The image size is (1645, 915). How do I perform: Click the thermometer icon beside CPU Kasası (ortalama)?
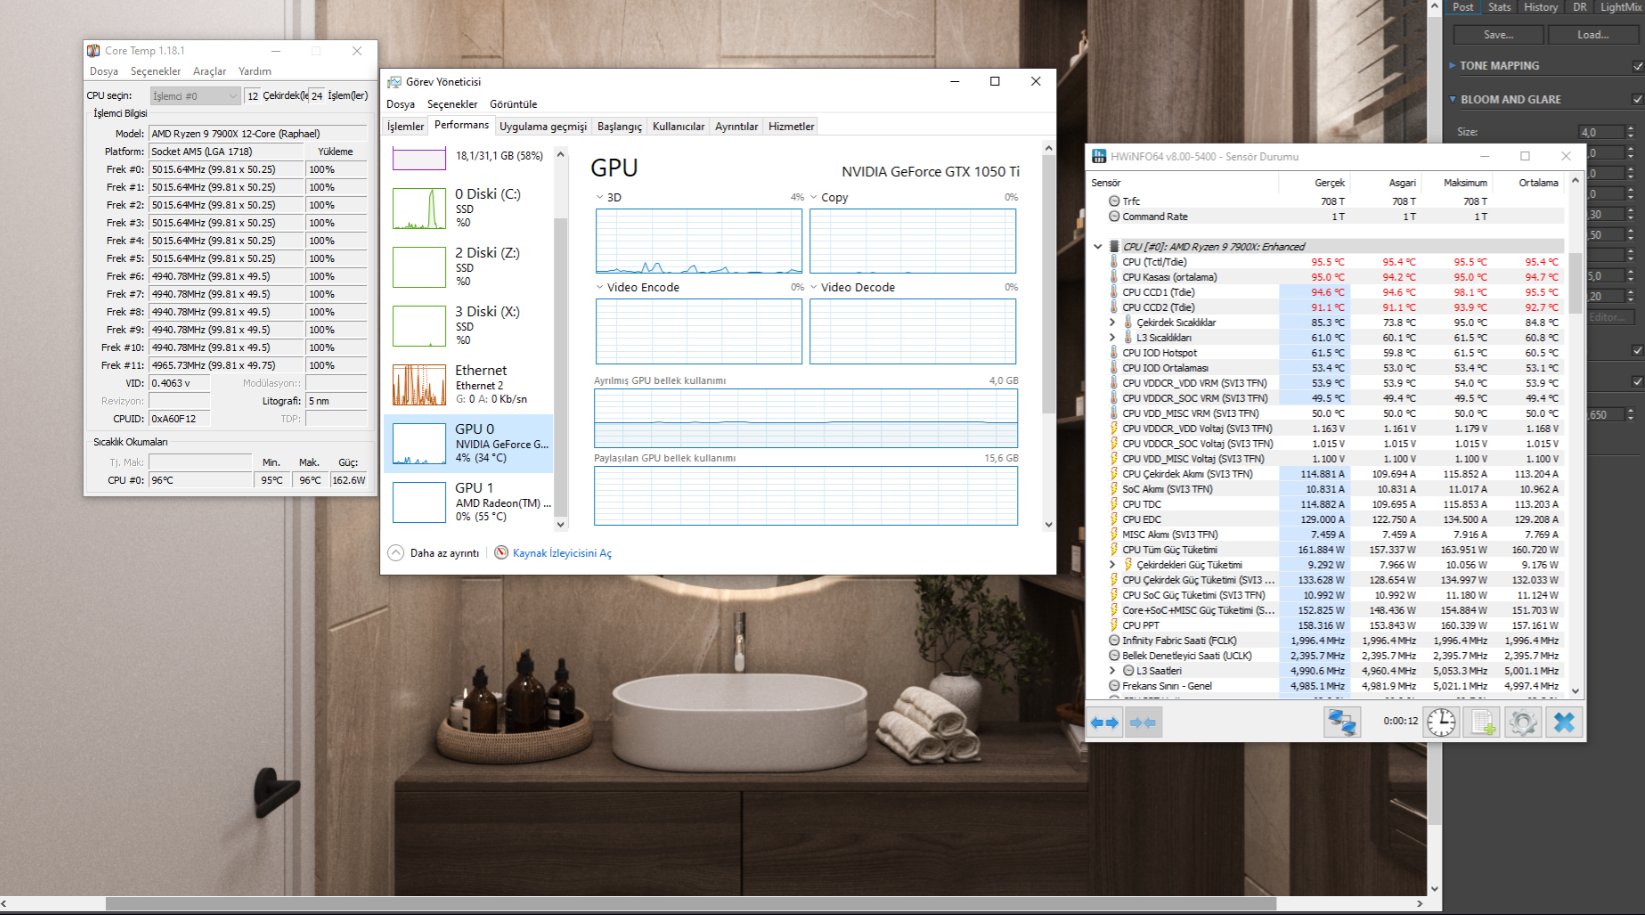1113,278
